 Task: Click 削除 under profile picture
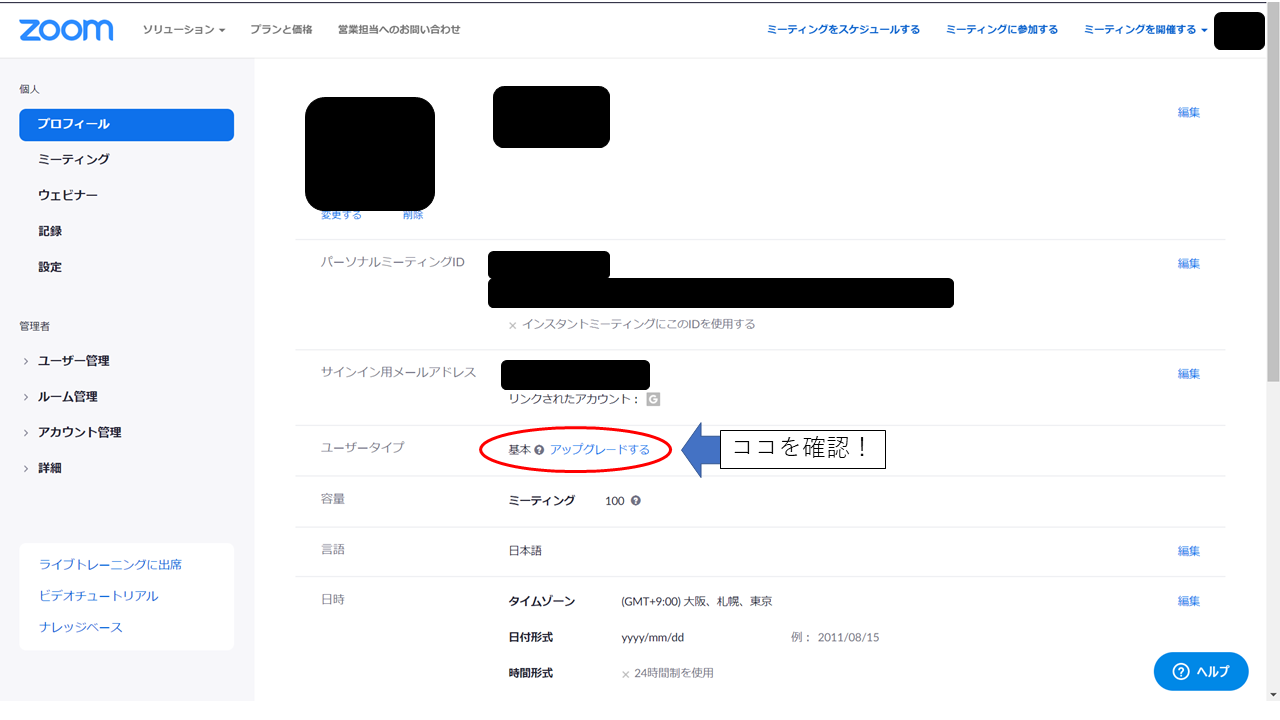point(413,215)
